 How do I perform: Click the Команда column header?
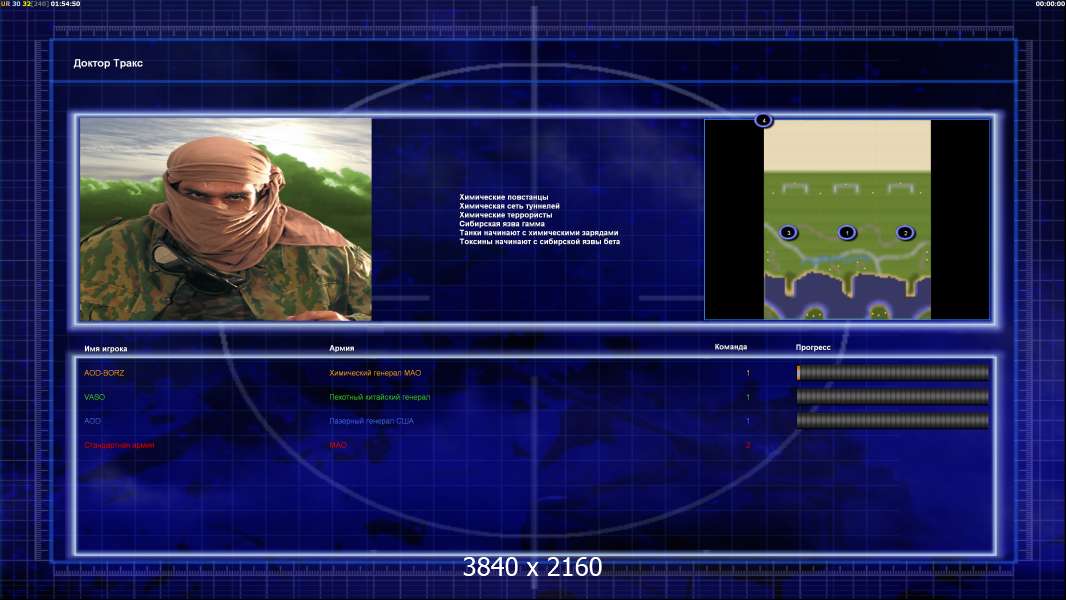[x=731, y=347]
